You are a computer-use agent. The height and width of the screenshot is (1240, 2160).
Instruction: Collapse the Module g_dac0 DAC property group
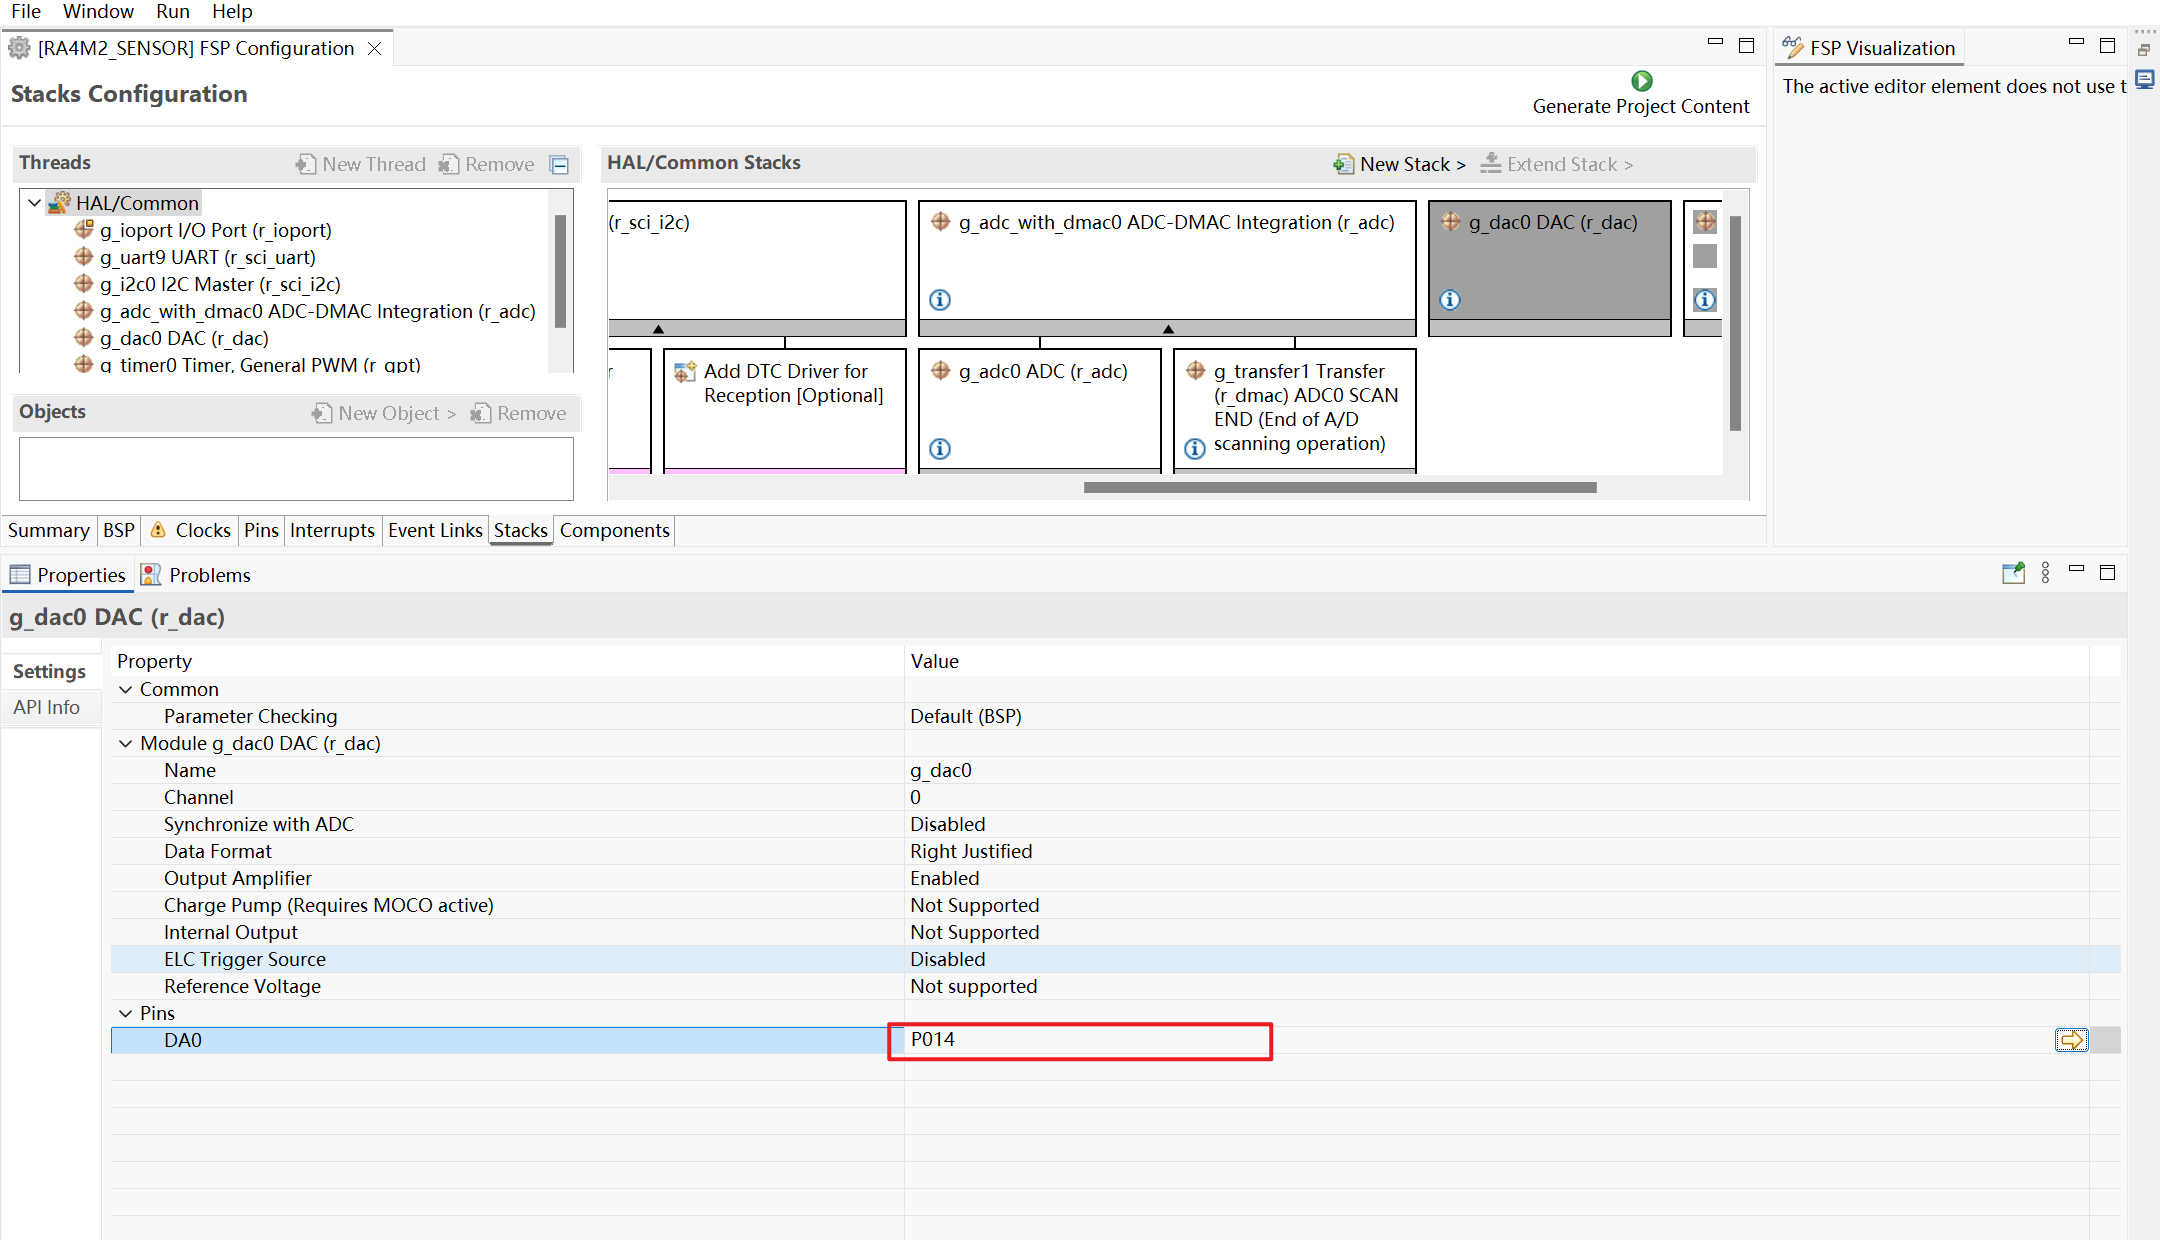(x=126, y=743)
